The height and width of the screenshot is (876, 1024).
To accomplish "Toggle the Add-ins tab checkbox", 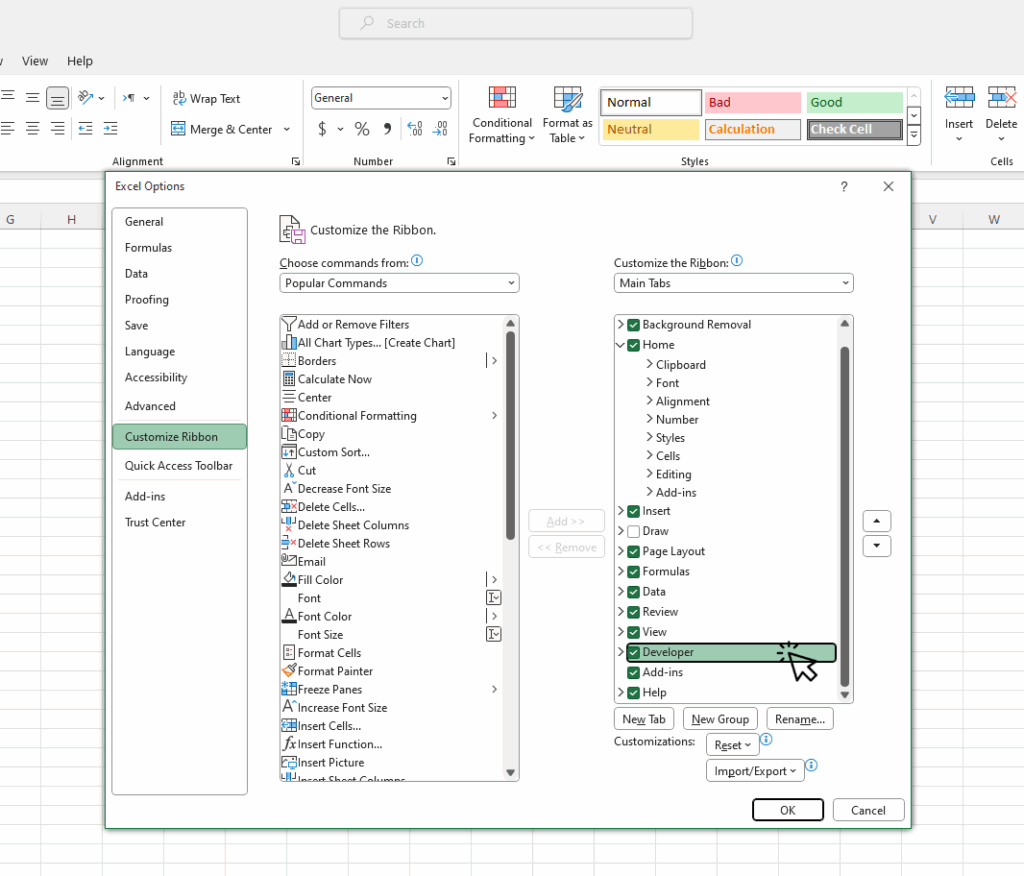I will pyautogui.click(x=633, y=672).
